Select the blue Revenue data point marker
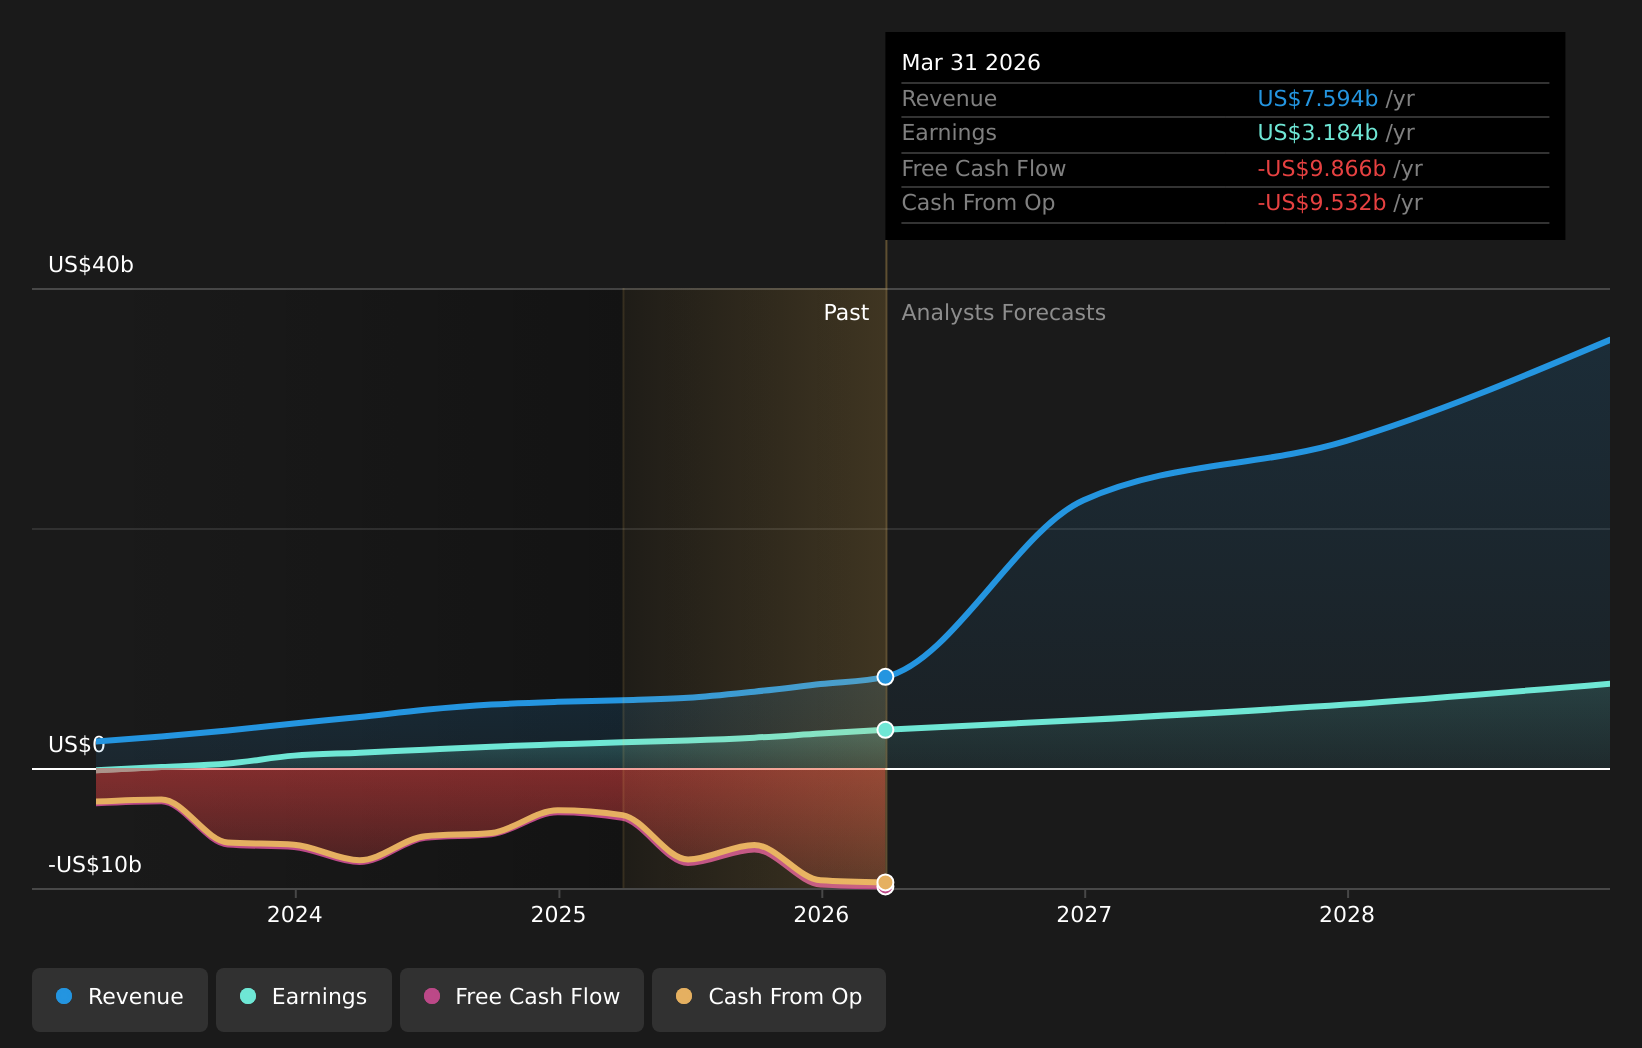This screenshot has width=1642, height=1048. 885,677
